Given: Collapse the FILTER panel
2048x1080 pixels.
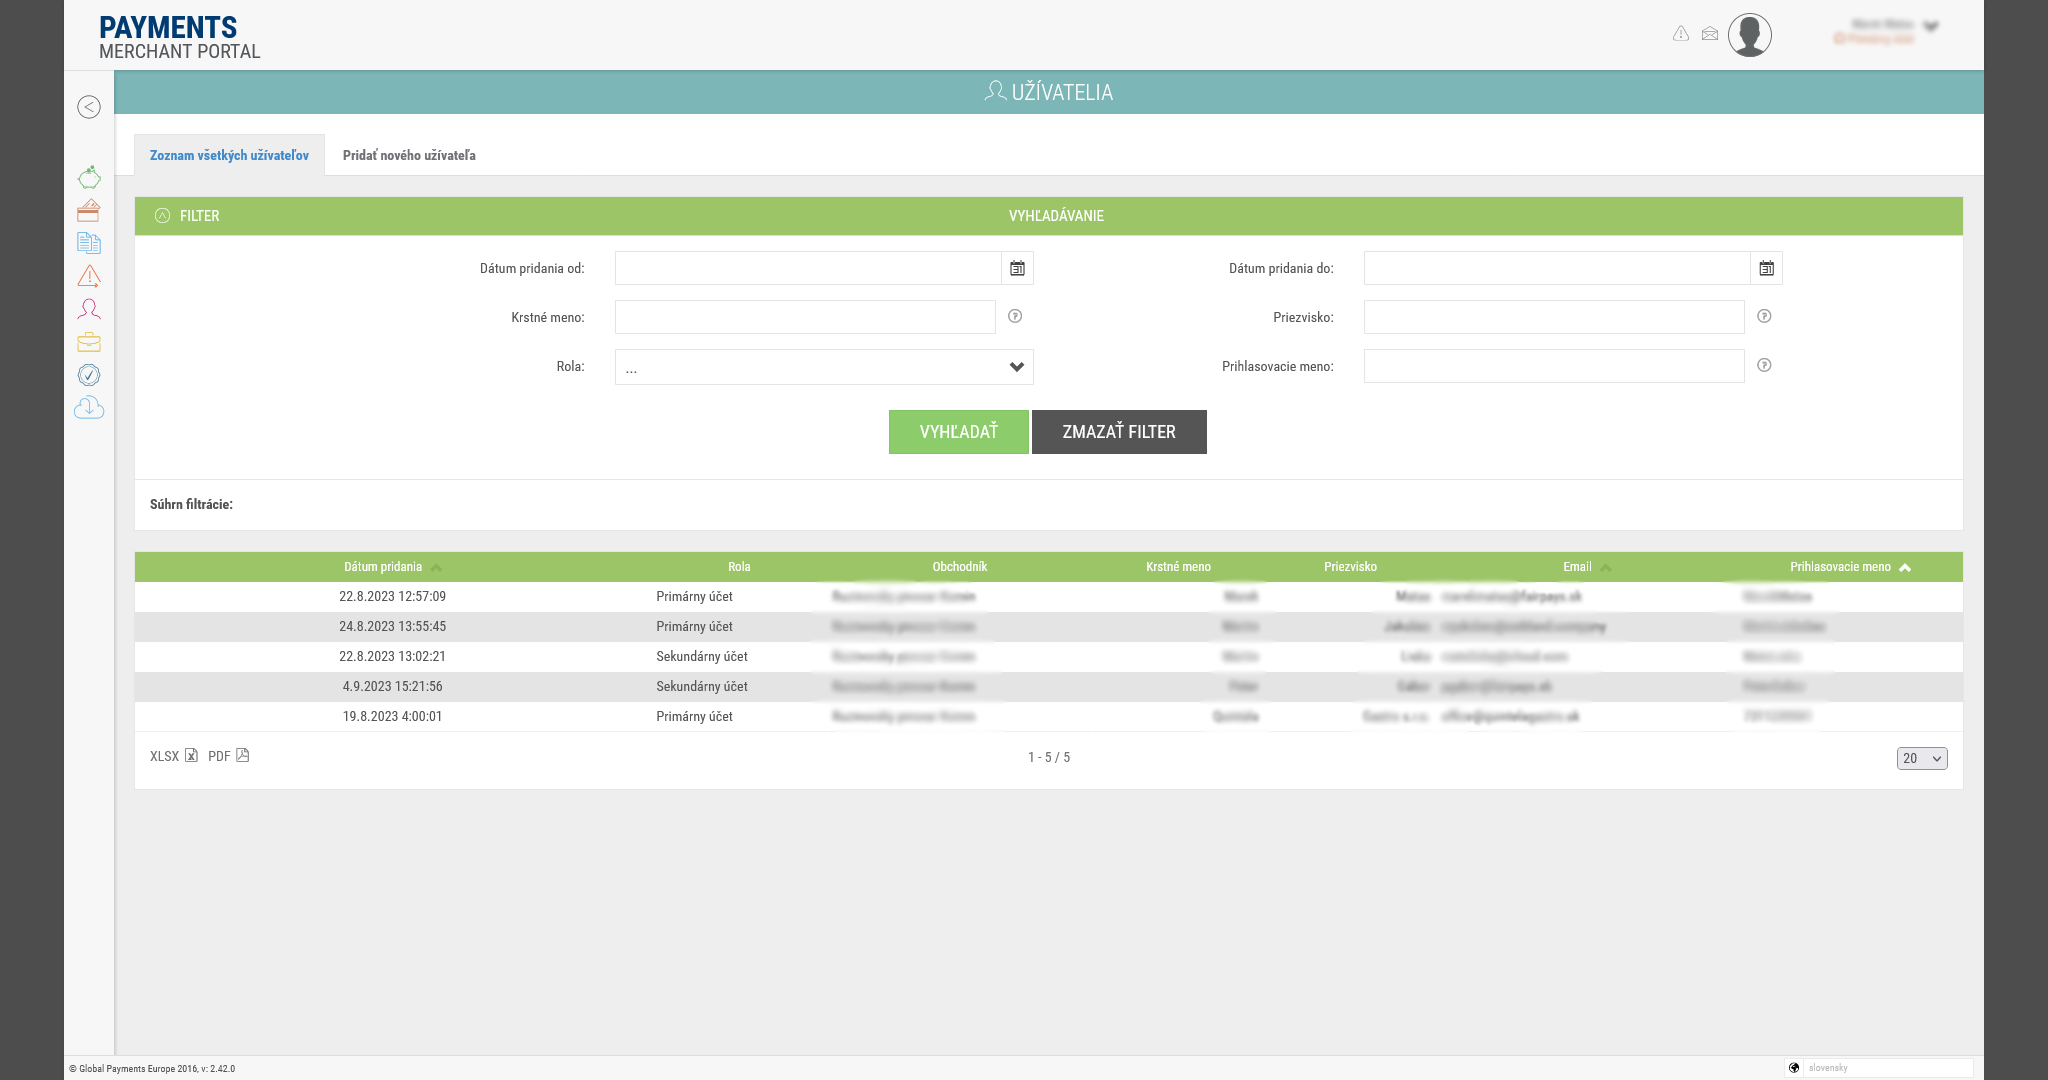Looking at the screenshot, I should click(x=163, y=216).
